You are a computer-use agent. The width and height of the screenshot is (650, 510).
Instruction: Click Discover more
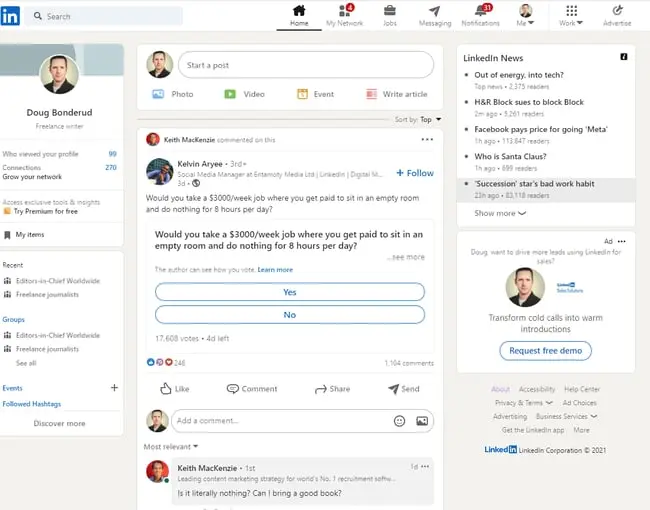click(x=59, y=423)
